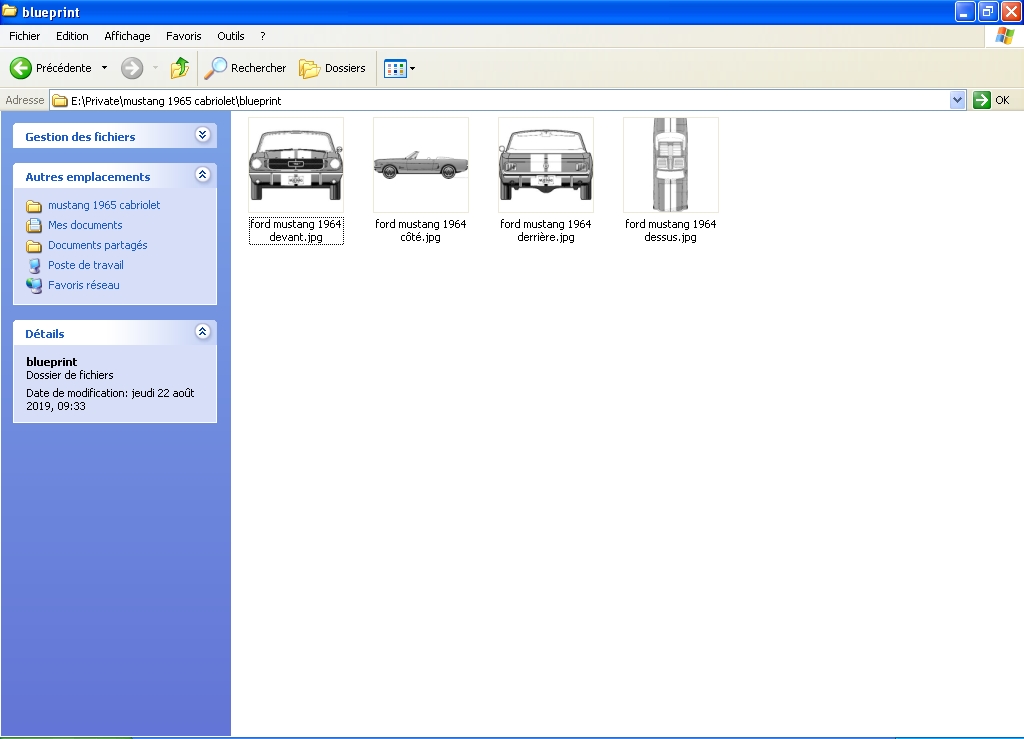Expand the Gestion des fichiers panel
The width and height of the screenshot is (1024, 739).
[203, 135]
